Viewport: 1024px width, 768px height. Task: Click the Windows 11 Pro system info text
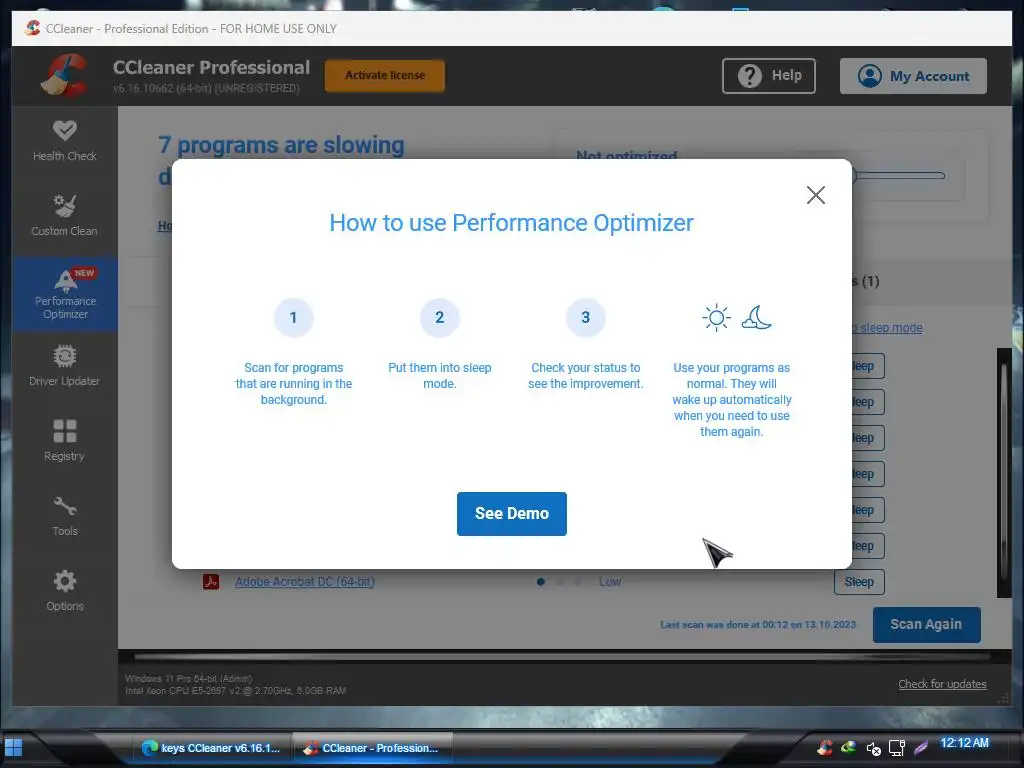(x=188, y=679)
